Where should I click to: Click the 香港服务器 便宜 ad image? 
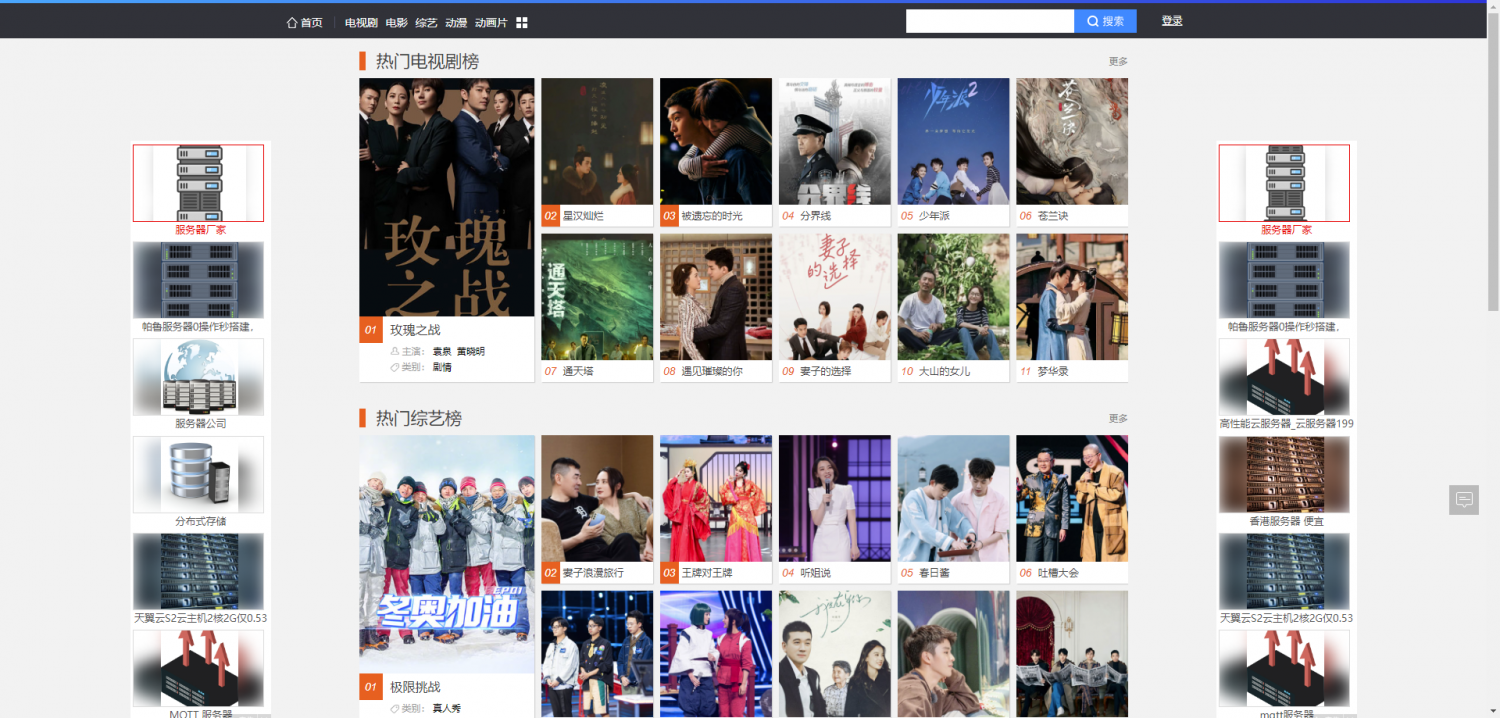[x=1284, y=475]
